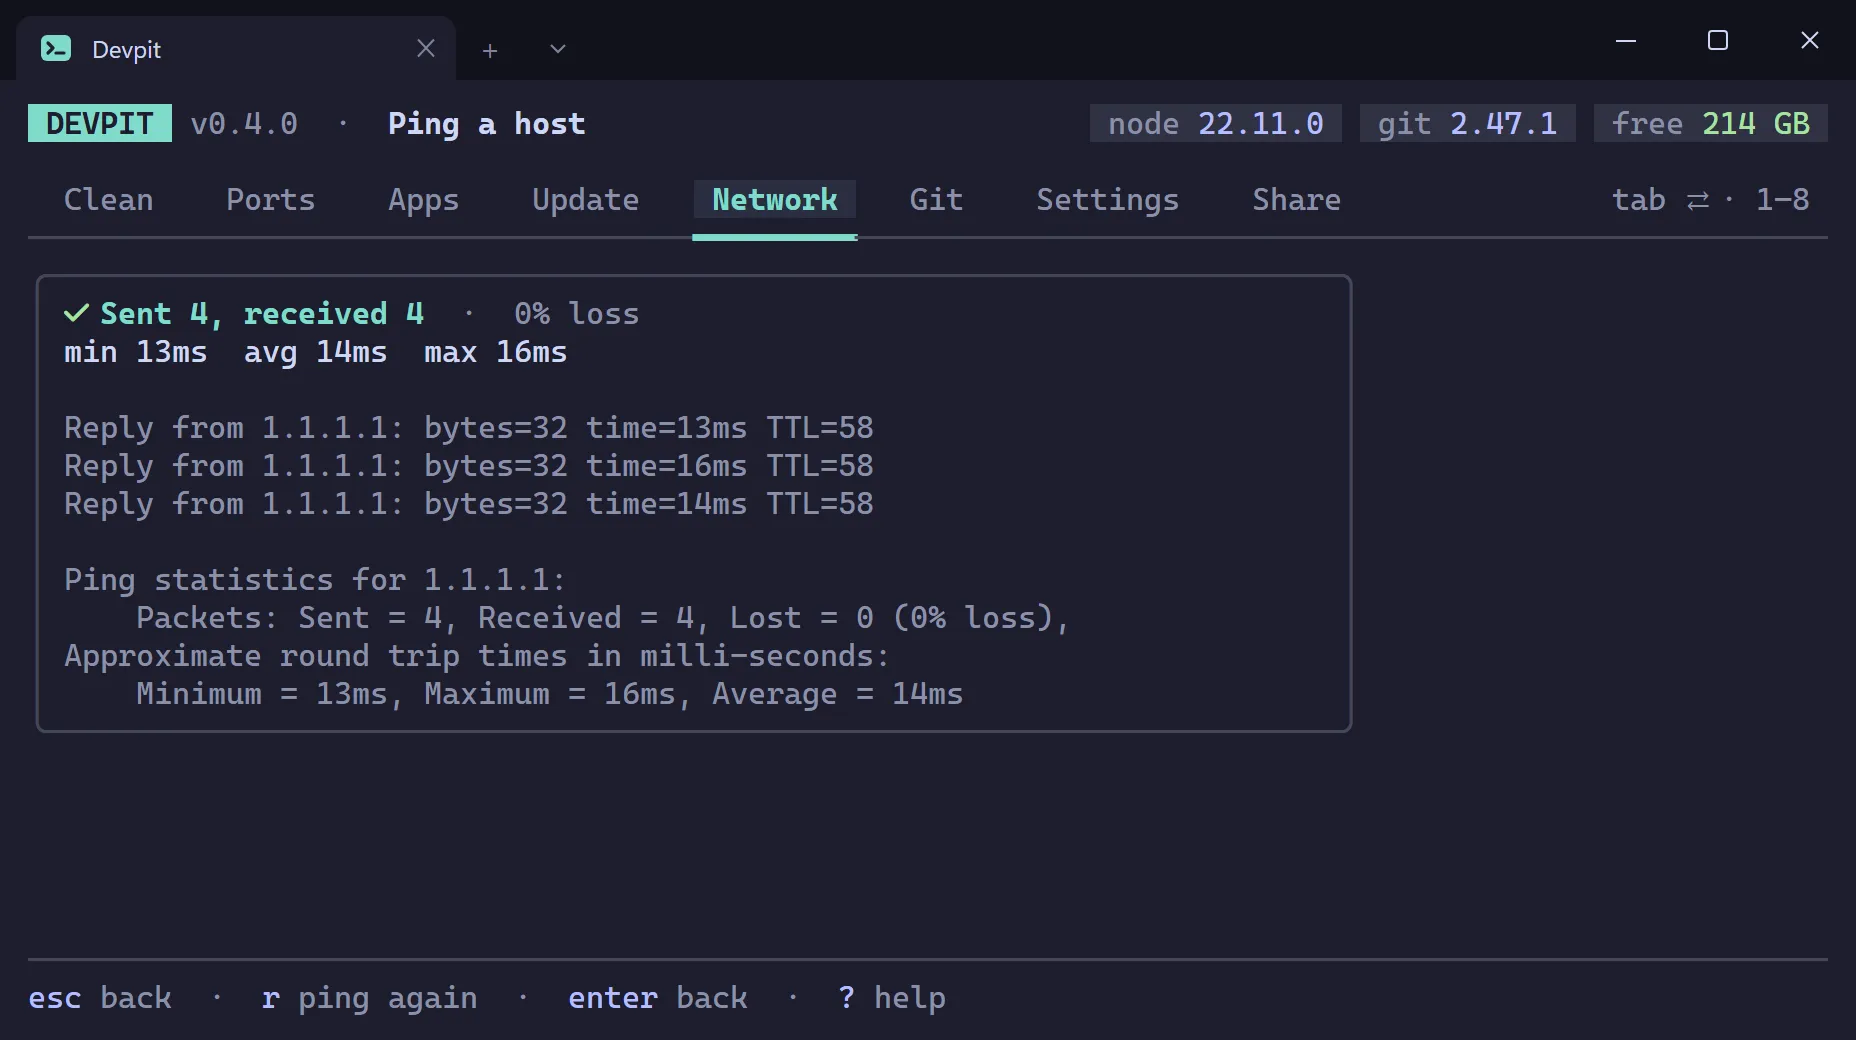Click 'r ping again' footer action
Screen dimensions: 1856x1040
(x=370, y=998)
